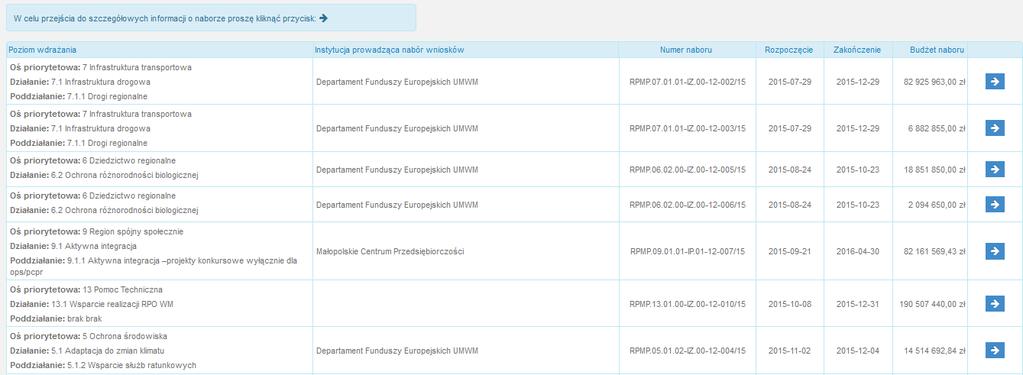Open details for call RPMP.07.01.01-IZ.00-12-003/15
Image resolution: width=1023 pixels, height=375 pixels.
[994, 128]
